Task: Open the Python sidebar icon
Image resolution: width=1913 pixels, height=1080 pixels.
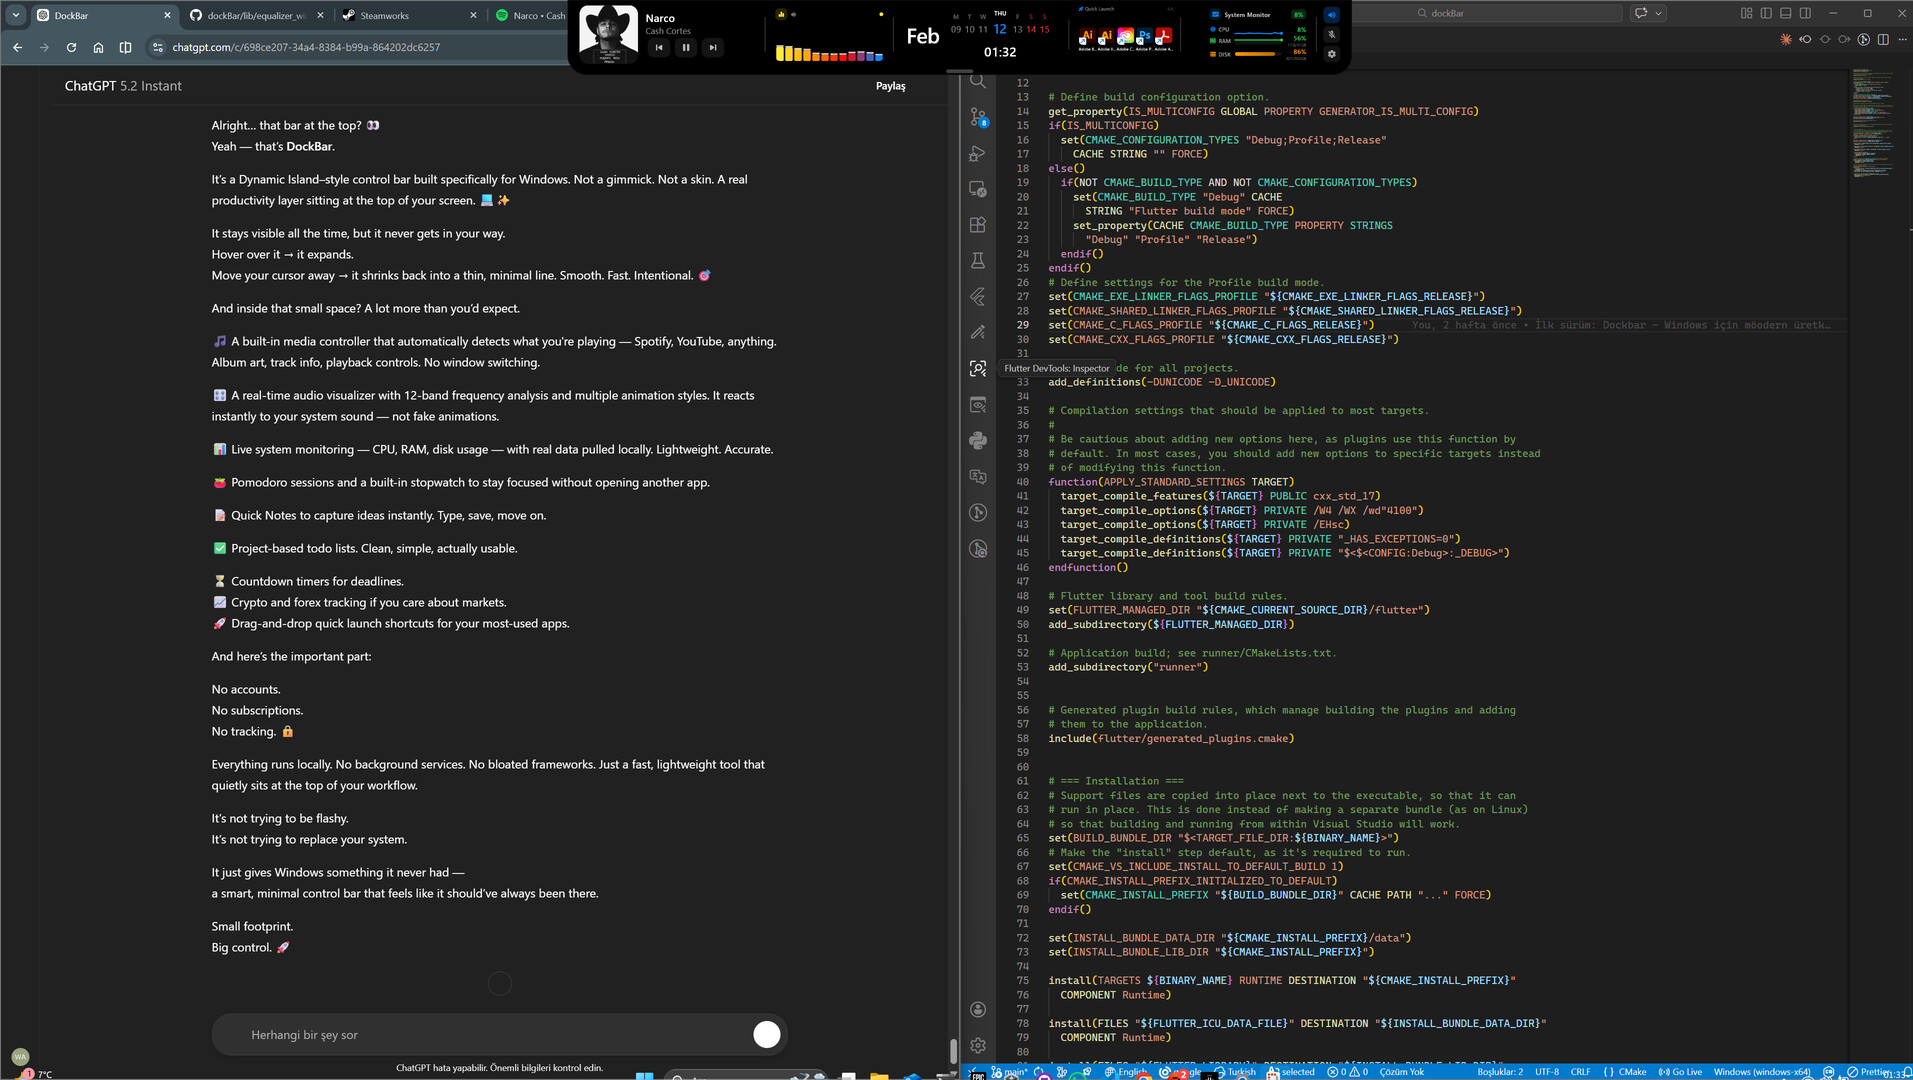Action: [978, 441]
